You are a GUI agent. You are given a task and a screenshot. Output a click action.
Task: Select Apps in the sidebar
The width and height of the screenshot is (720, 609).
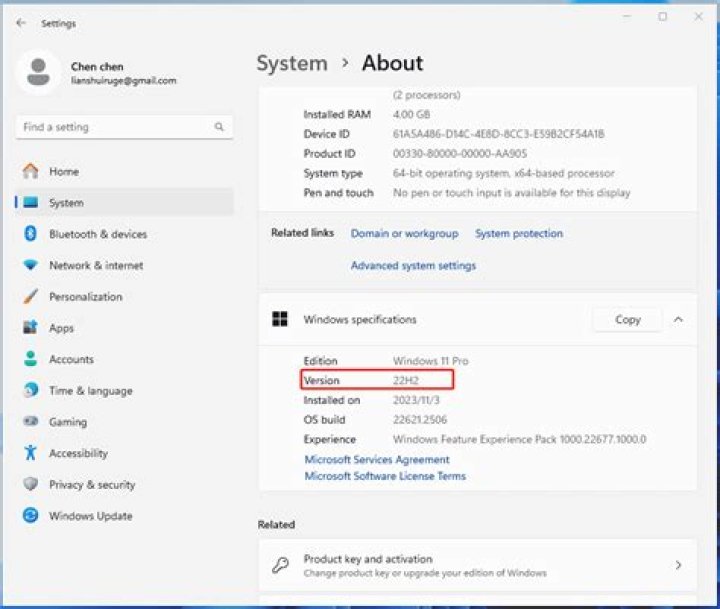click(x=124, y=327)
